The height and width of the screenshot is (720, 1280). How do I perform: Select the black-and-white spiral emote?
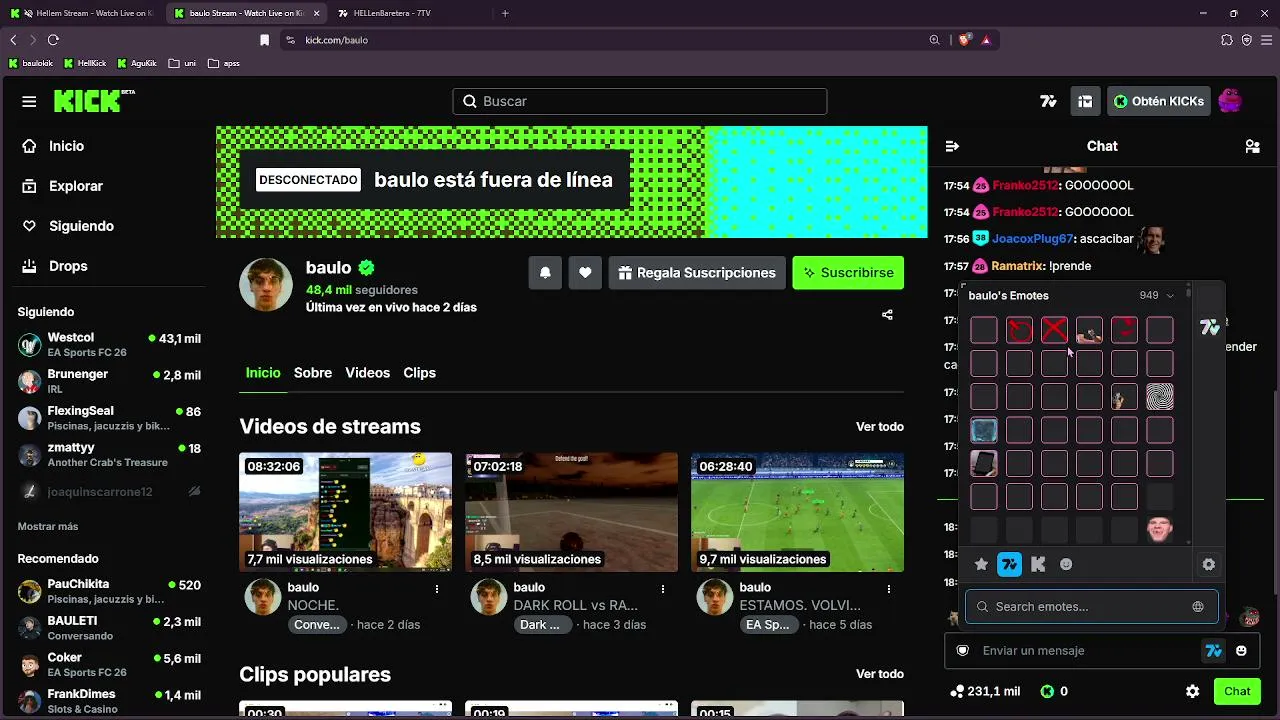coord(1160,397)
